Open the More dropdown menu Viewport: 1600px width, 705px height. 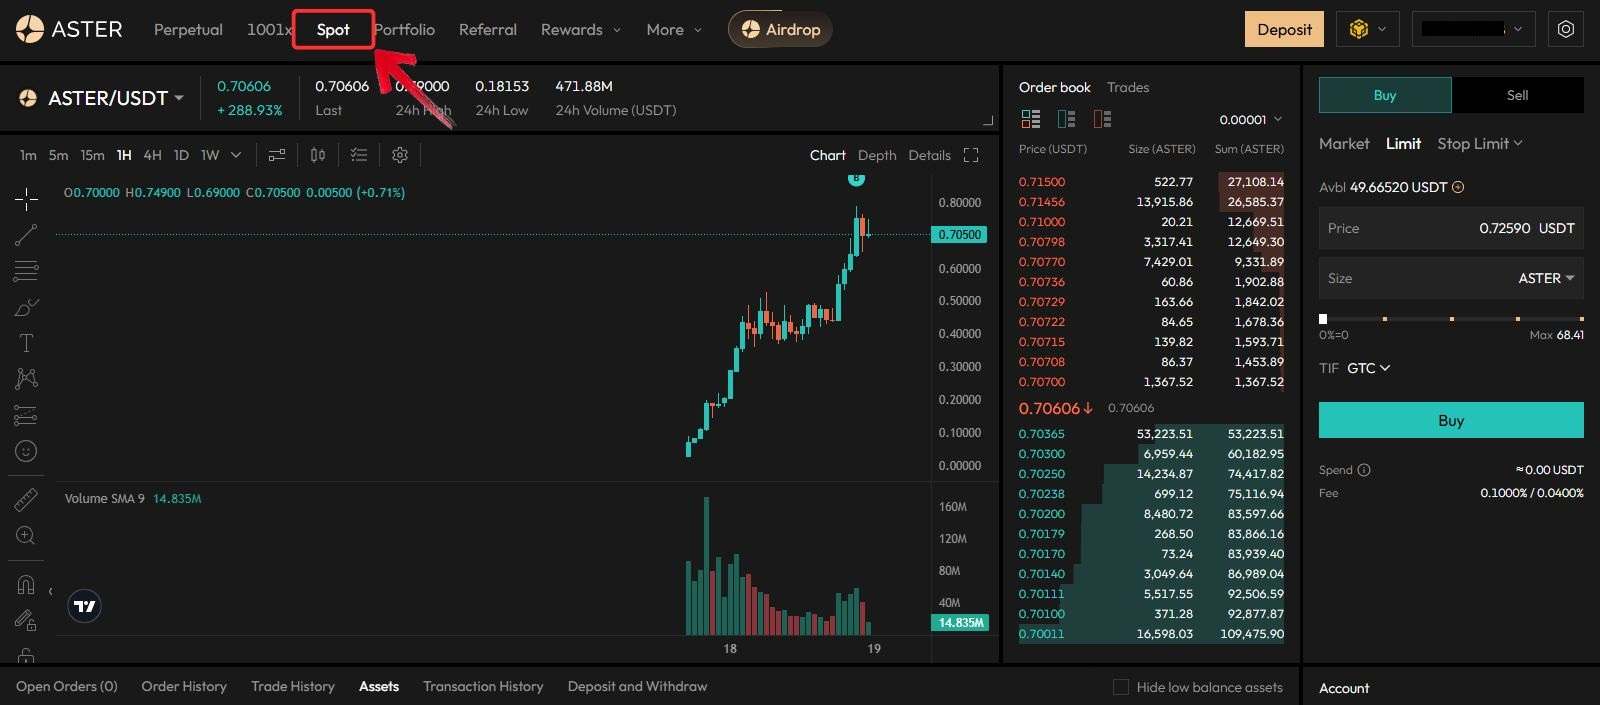(674, 29)
